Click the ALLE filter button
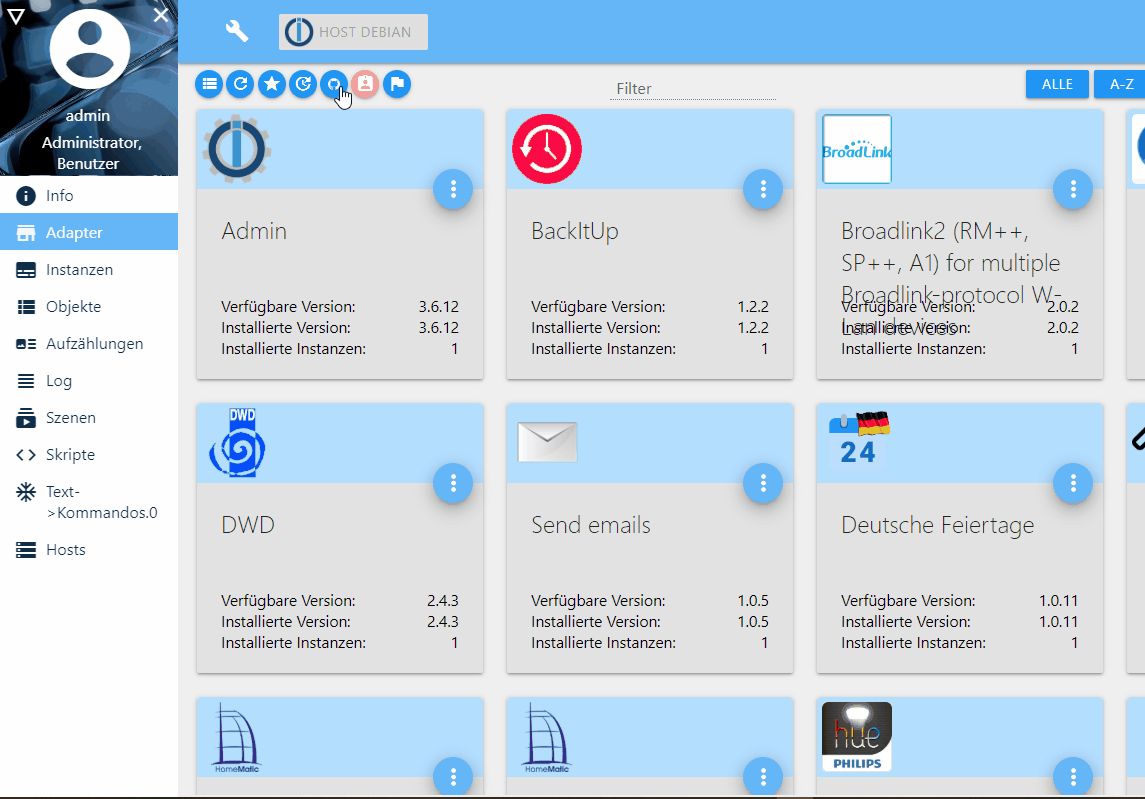The width and height of the screenshot is (1145, 799). 1057,84
